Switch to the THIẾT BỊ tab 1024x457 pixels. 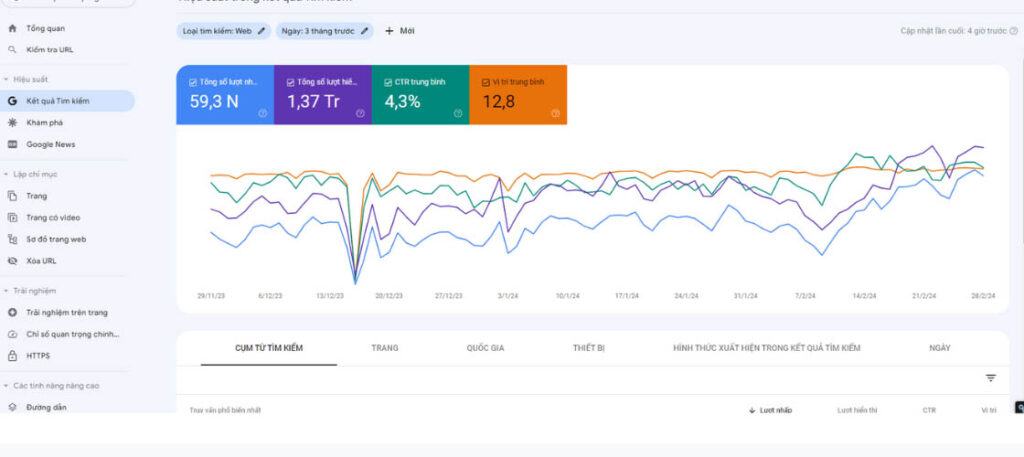click(x=588, y=348)
